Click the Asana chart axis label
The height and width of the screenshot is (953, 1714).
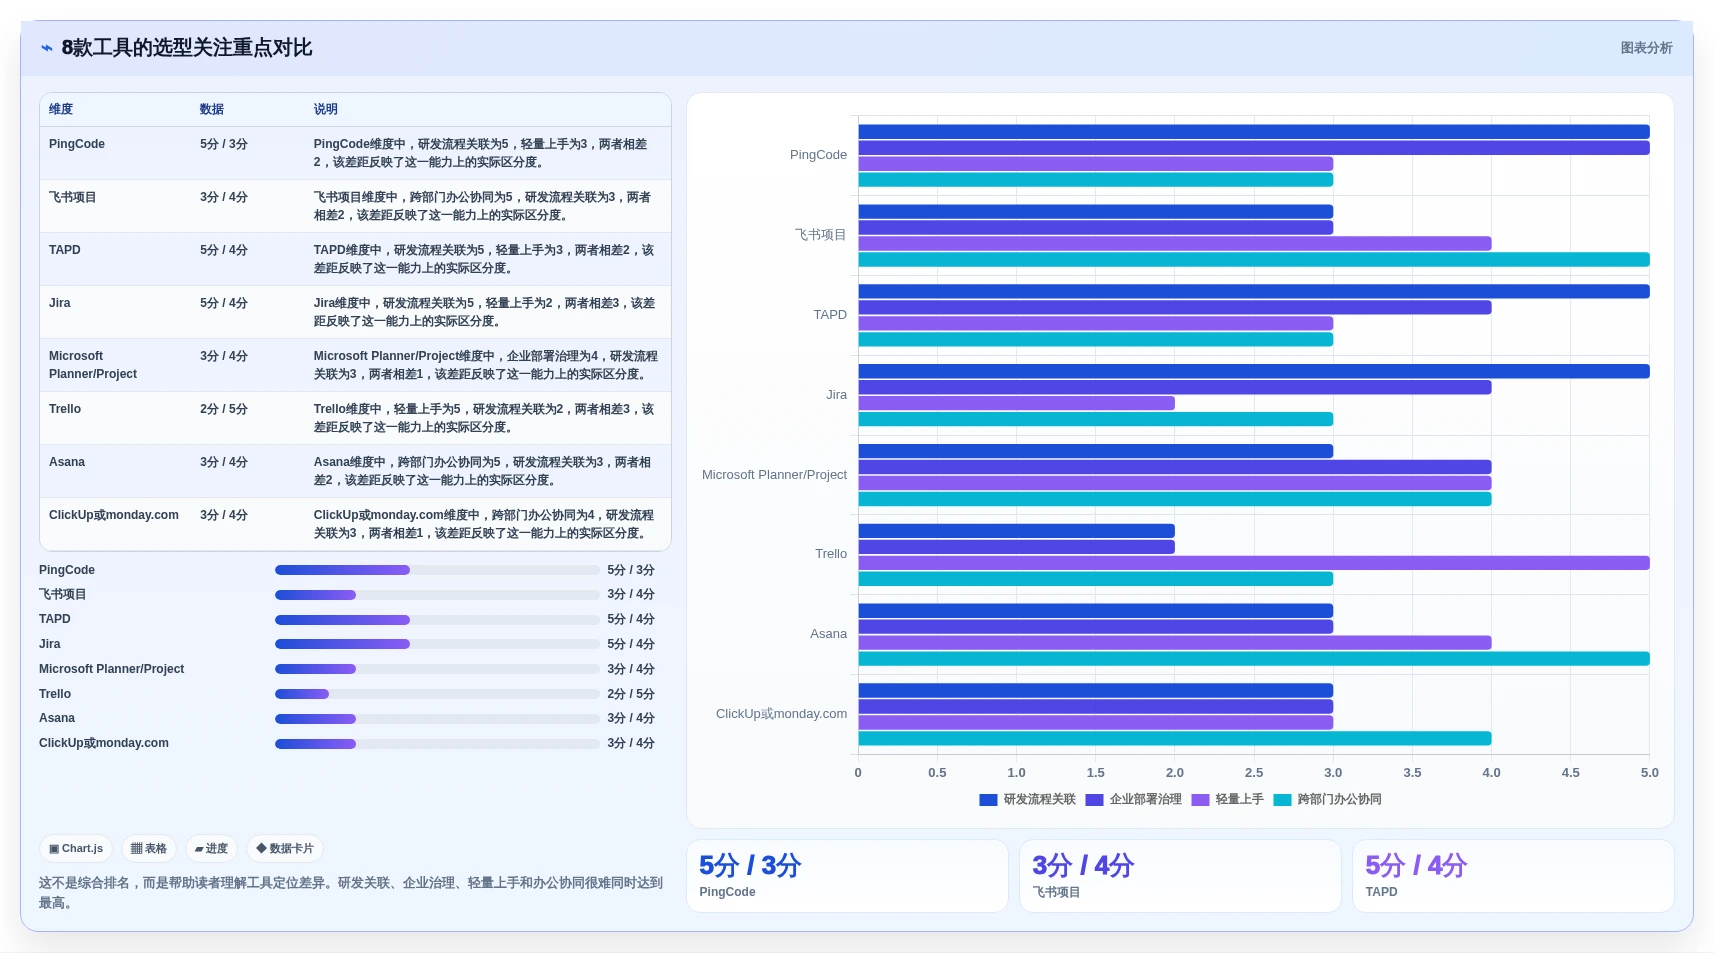coord(828,634)
